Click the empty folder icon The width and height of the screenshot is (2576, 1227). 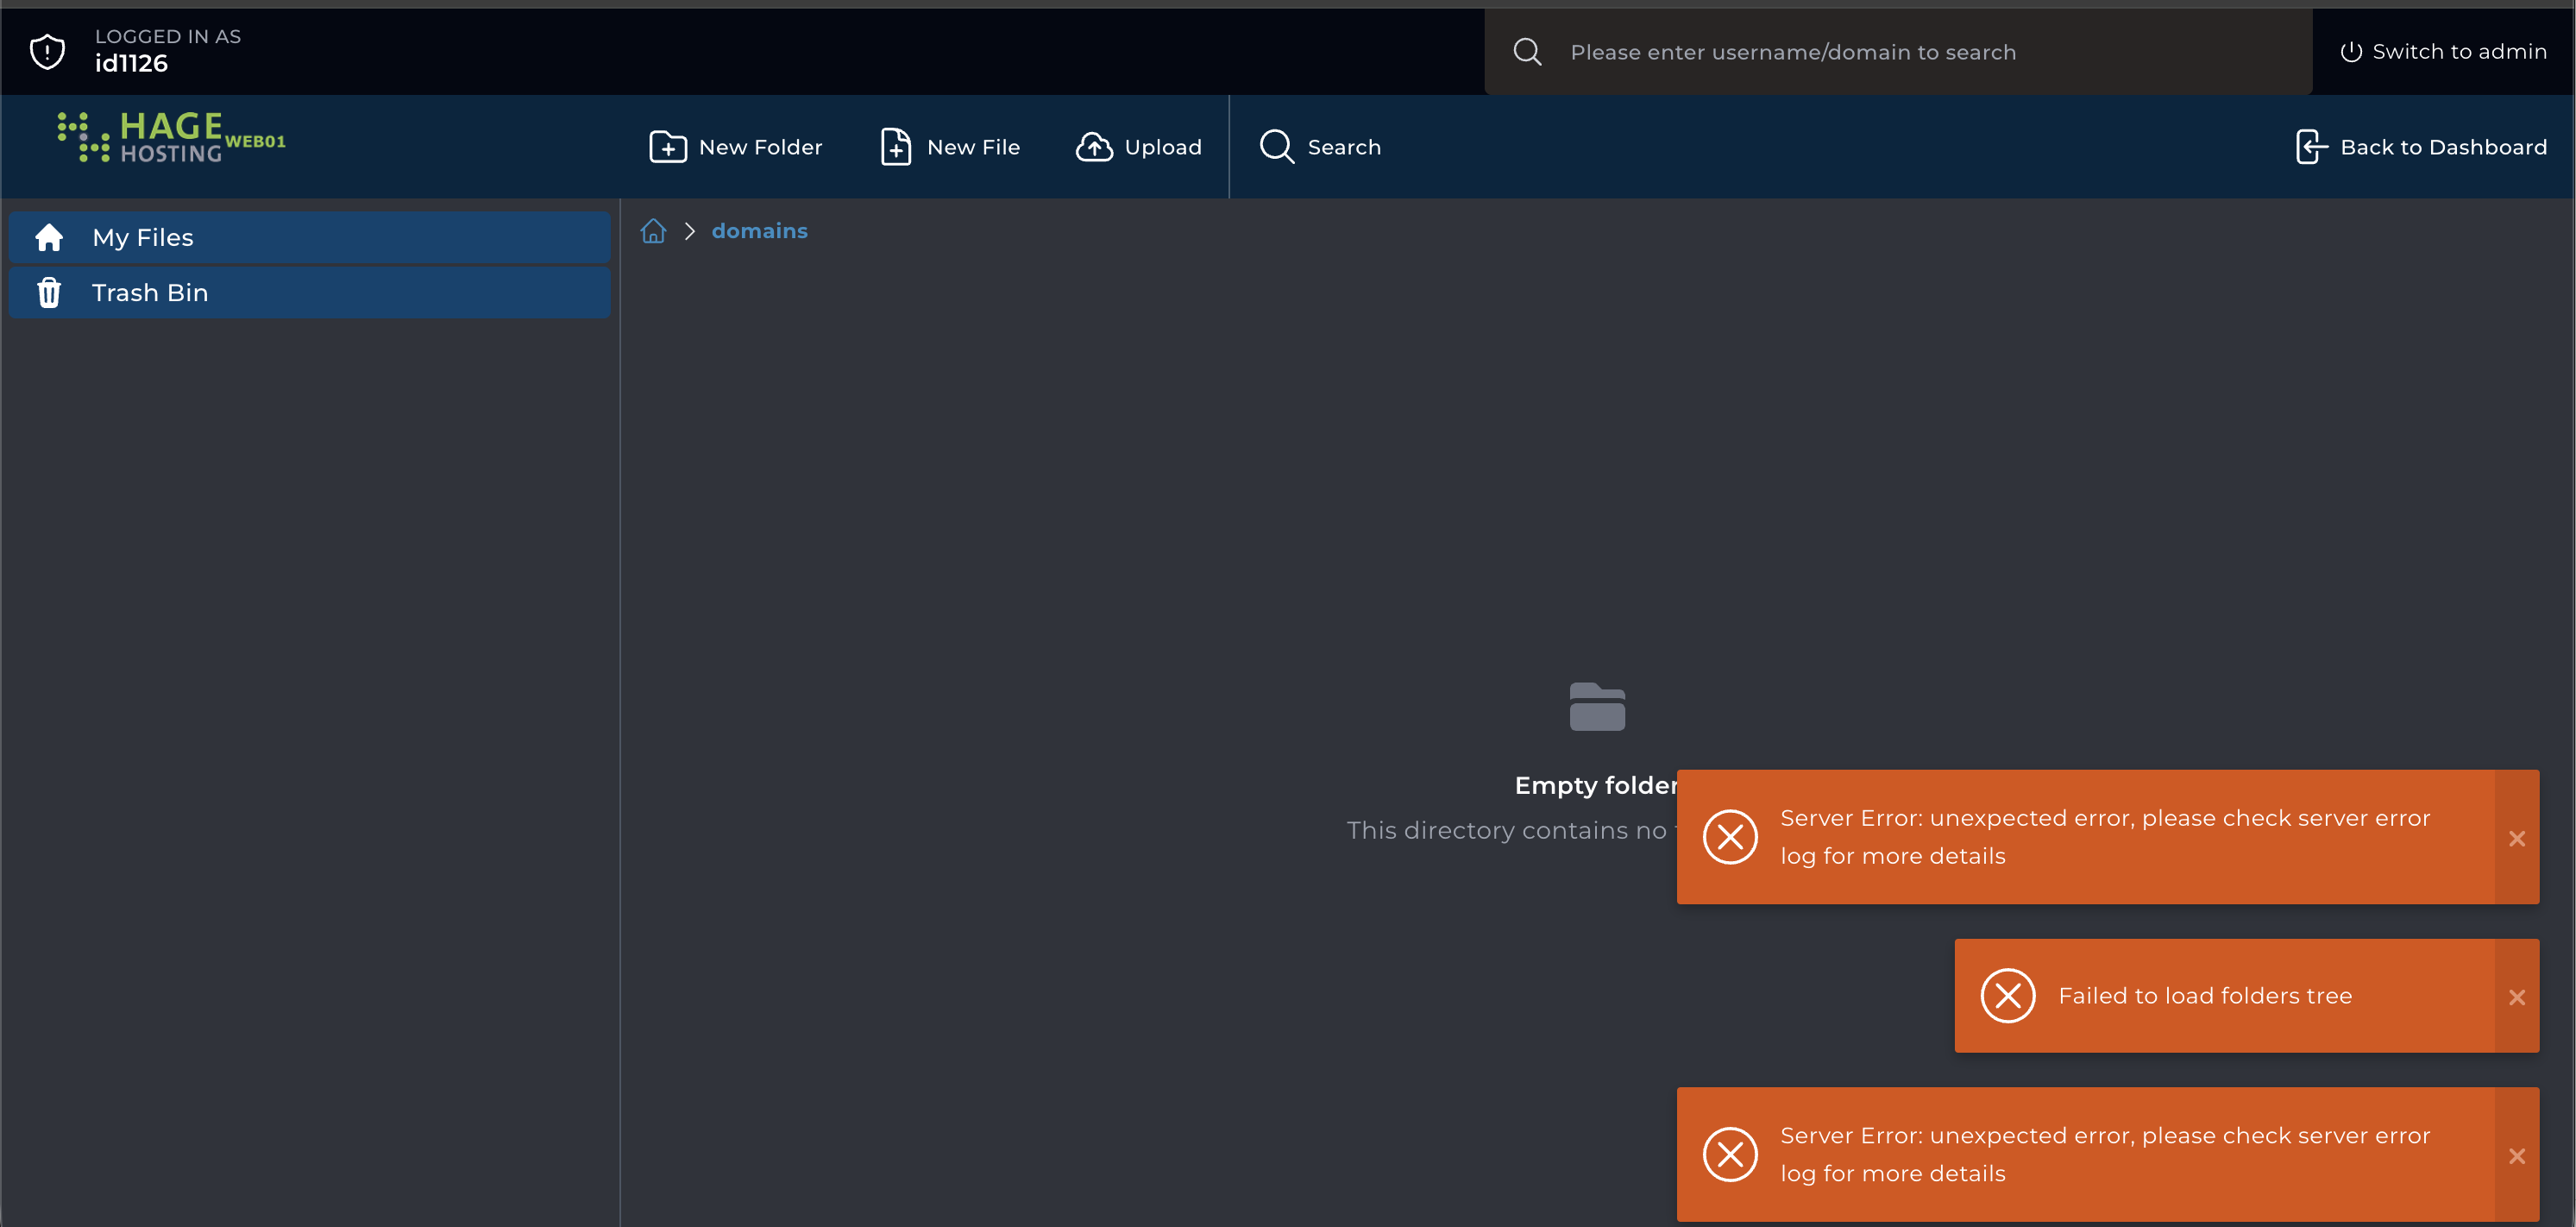tap(1596, 707)
